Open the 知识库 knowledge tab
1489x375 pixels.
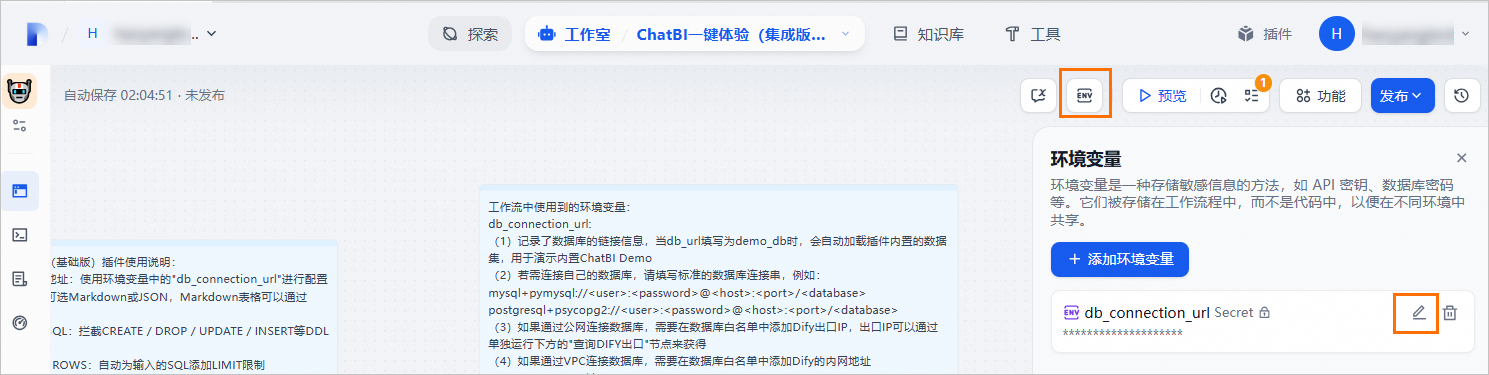(928, 34)
